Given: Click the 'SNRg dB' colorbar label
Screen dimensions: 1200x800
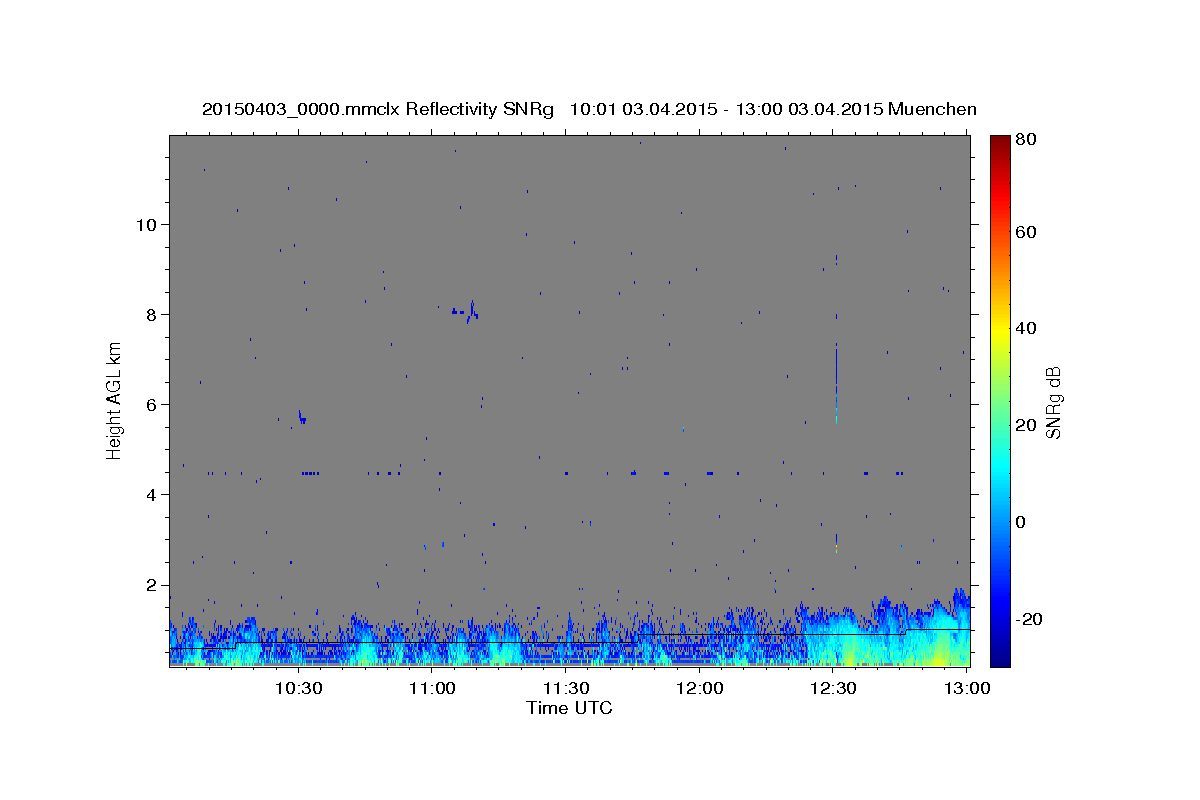Looking at the screenshot, I should coord(1053,402).
